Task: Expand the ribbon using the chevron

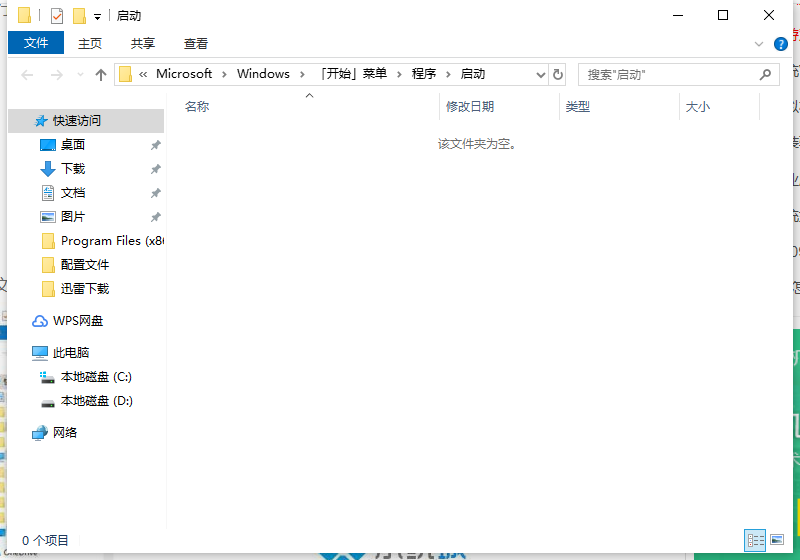Action: 759,44
